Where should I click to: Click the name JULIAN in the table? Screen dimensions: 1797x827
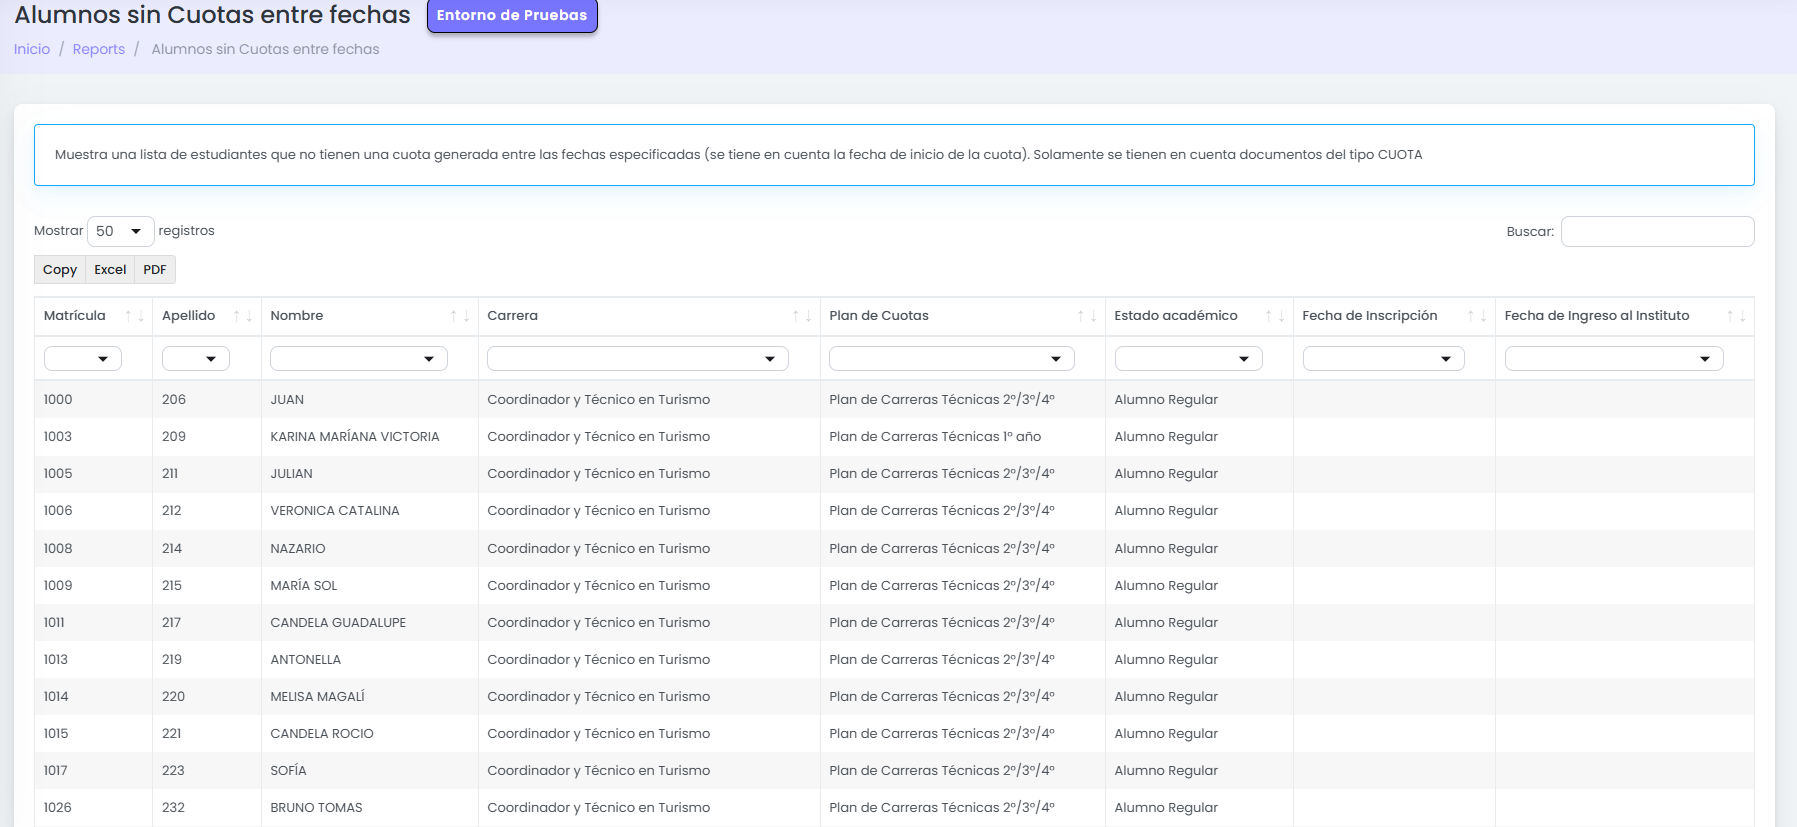[x=292, y=474]
